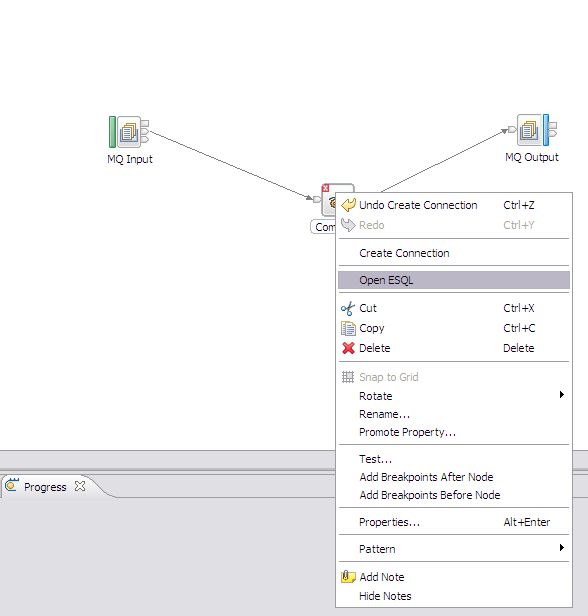The width and height of the screenshot is (588, 616).
Task: Click the Progress view icon
Action: tap(12, 486)
